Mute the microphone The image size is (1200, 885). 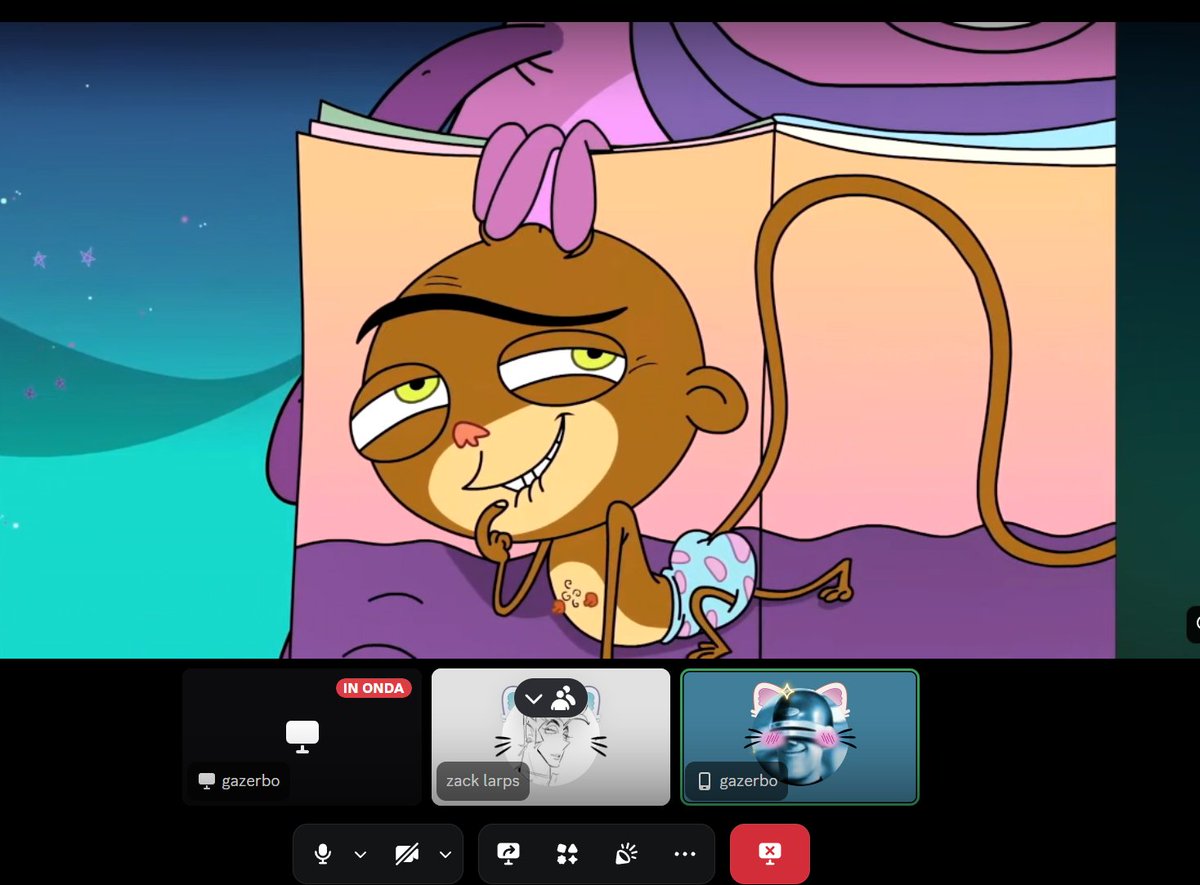(322, 854)
